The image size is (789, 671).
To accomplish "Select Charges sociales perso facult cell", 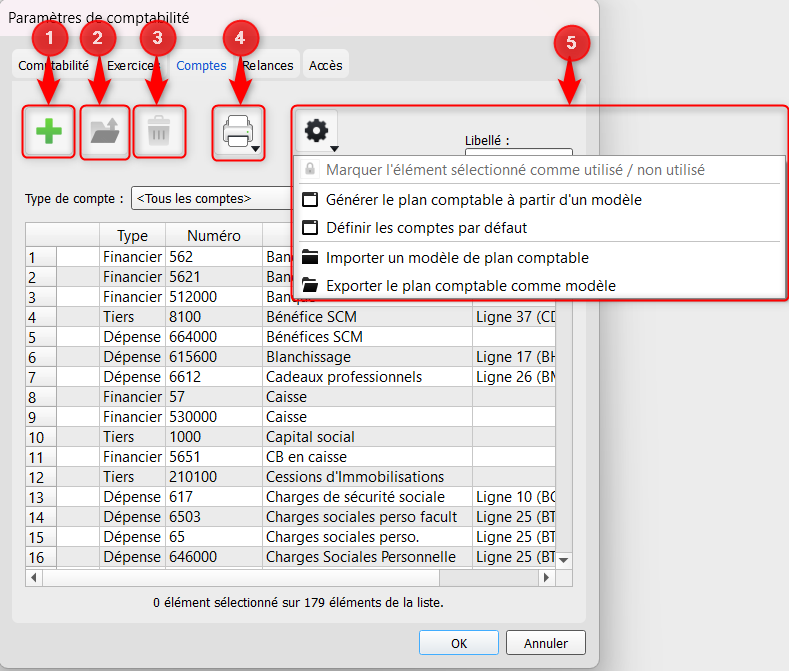I will click(367, 517).
